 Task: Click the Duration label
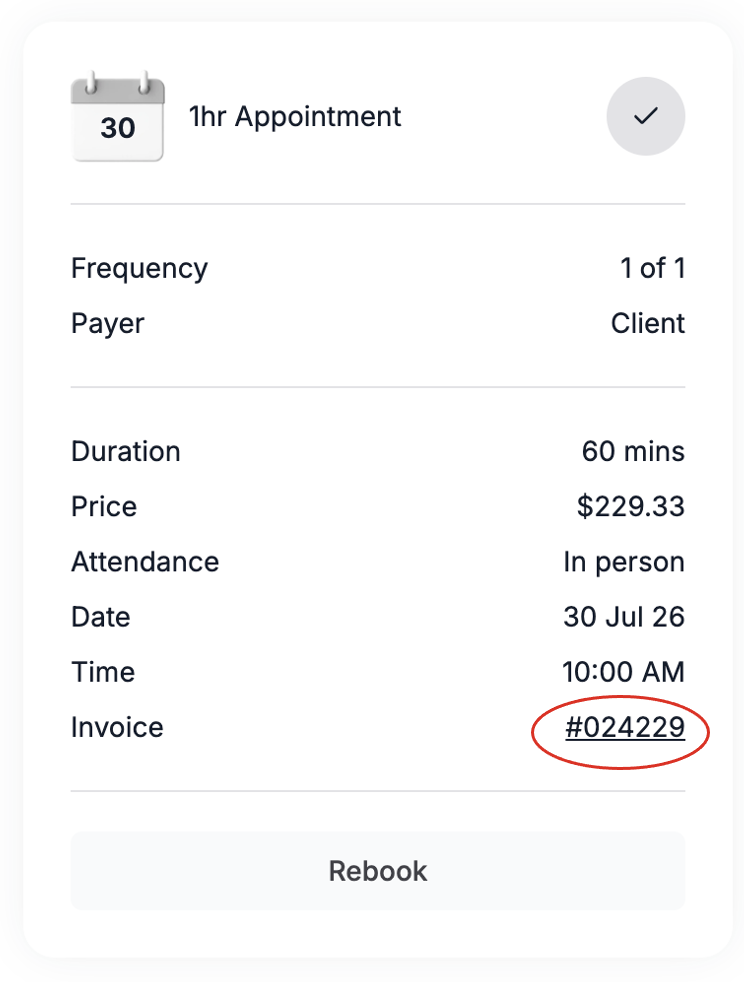point(126,452)
